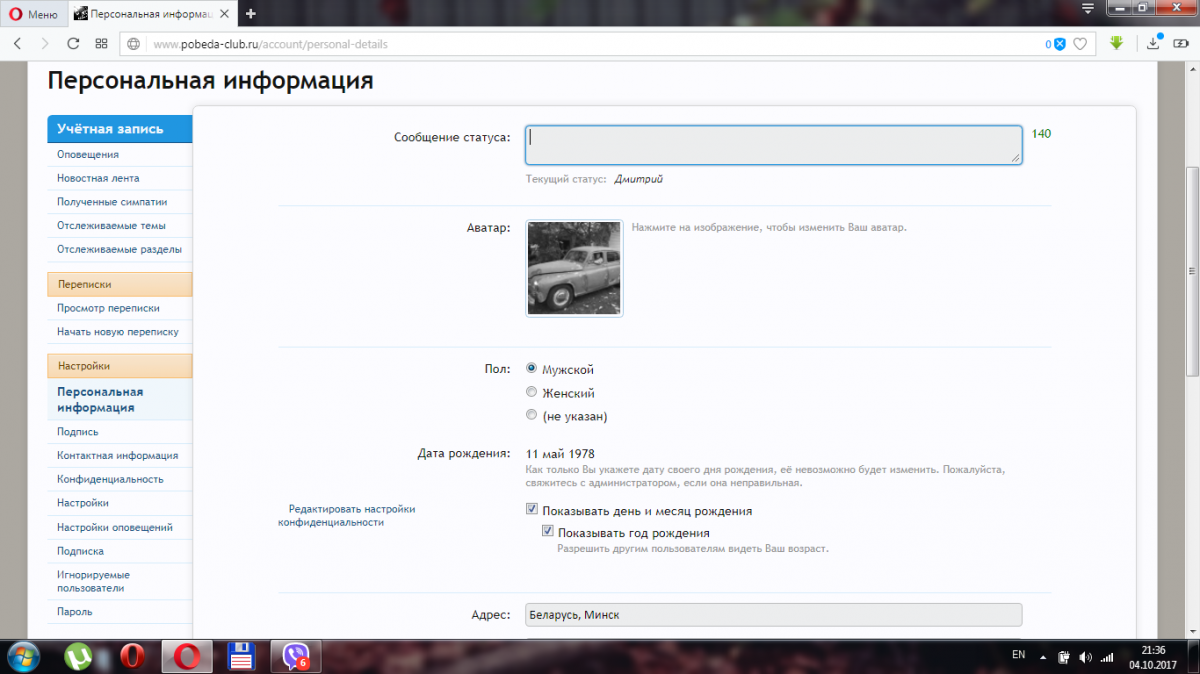The height and width of the screenshot is (674, 1200).
Task: Open the Opera Меню button
Action: click(x=33, y=14)
